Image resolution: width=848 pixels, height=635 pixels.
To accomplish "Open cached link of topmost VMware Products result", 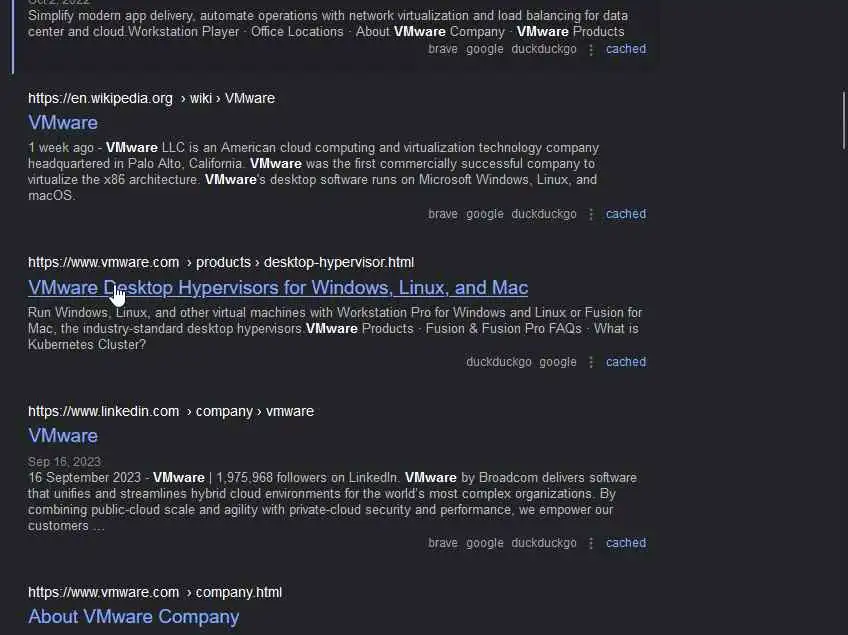I will [626, 49].
